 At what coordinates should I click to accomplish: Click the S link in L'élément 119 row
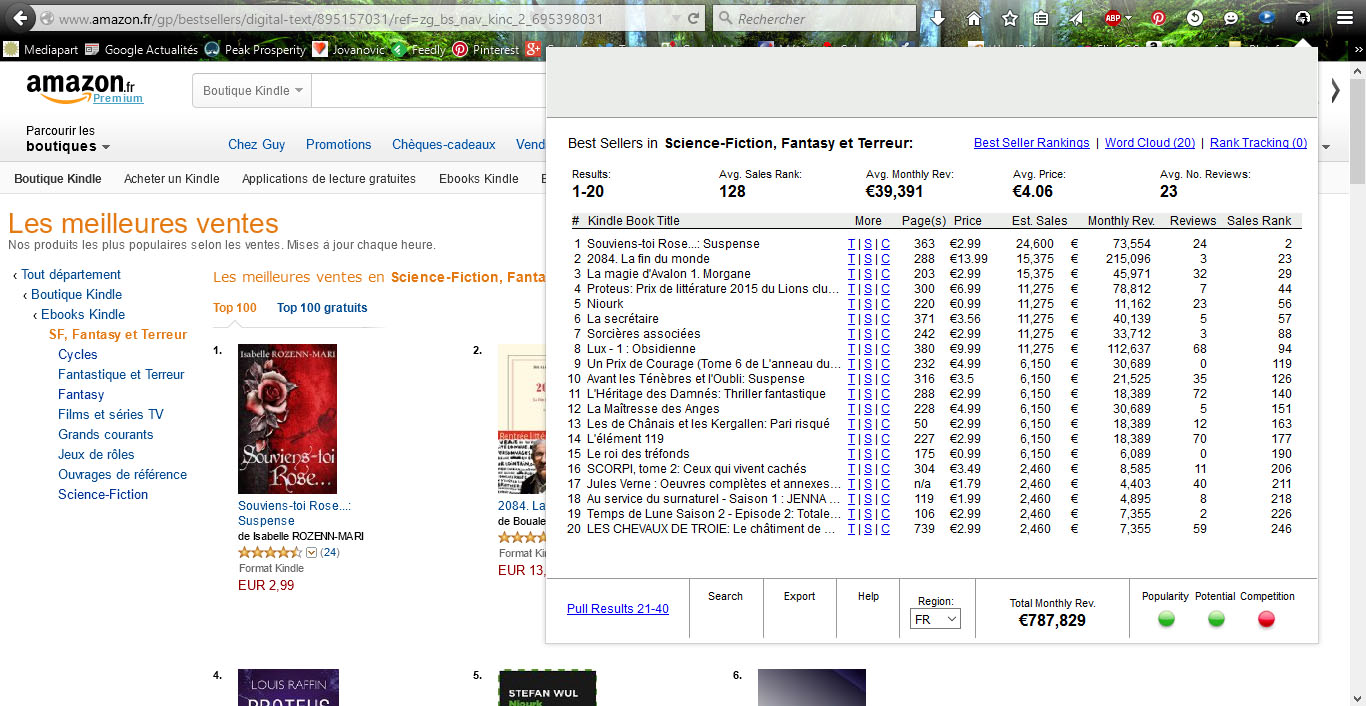pos(868,439)
